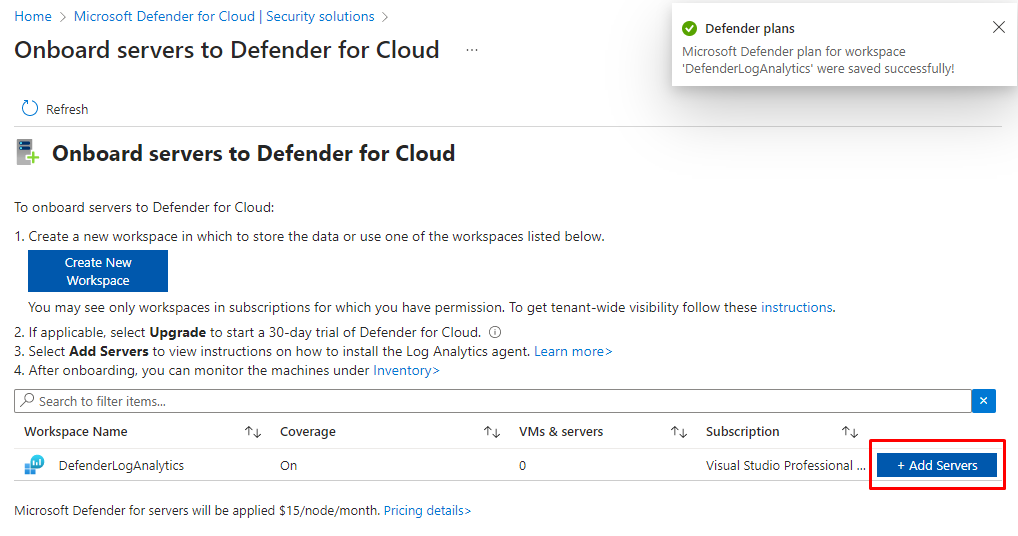This screenshot has width=1018, height=536.
Task: Open the Learn more link
Action: pyautogui.click(x=573, y=352)
